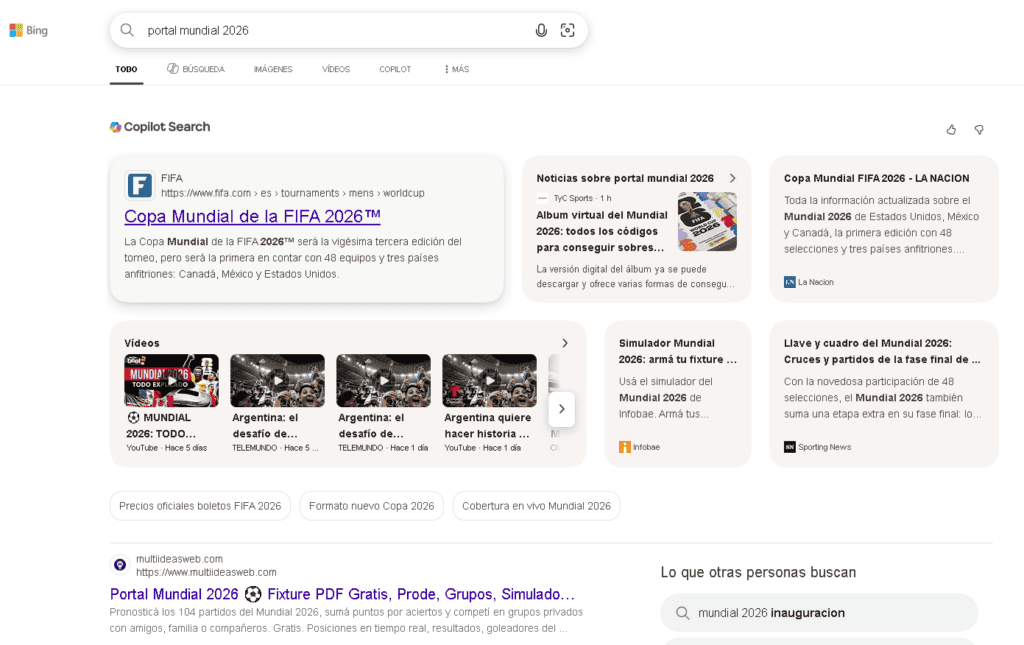Open Portal Mundial 2026 multiideasweb result
Image resolution: width=1024 pixels, height=645 pixels.
click(x=342, y=594)
